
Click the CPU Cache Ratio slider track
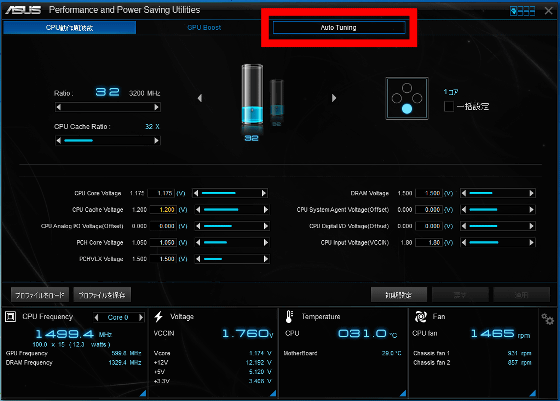108,141
